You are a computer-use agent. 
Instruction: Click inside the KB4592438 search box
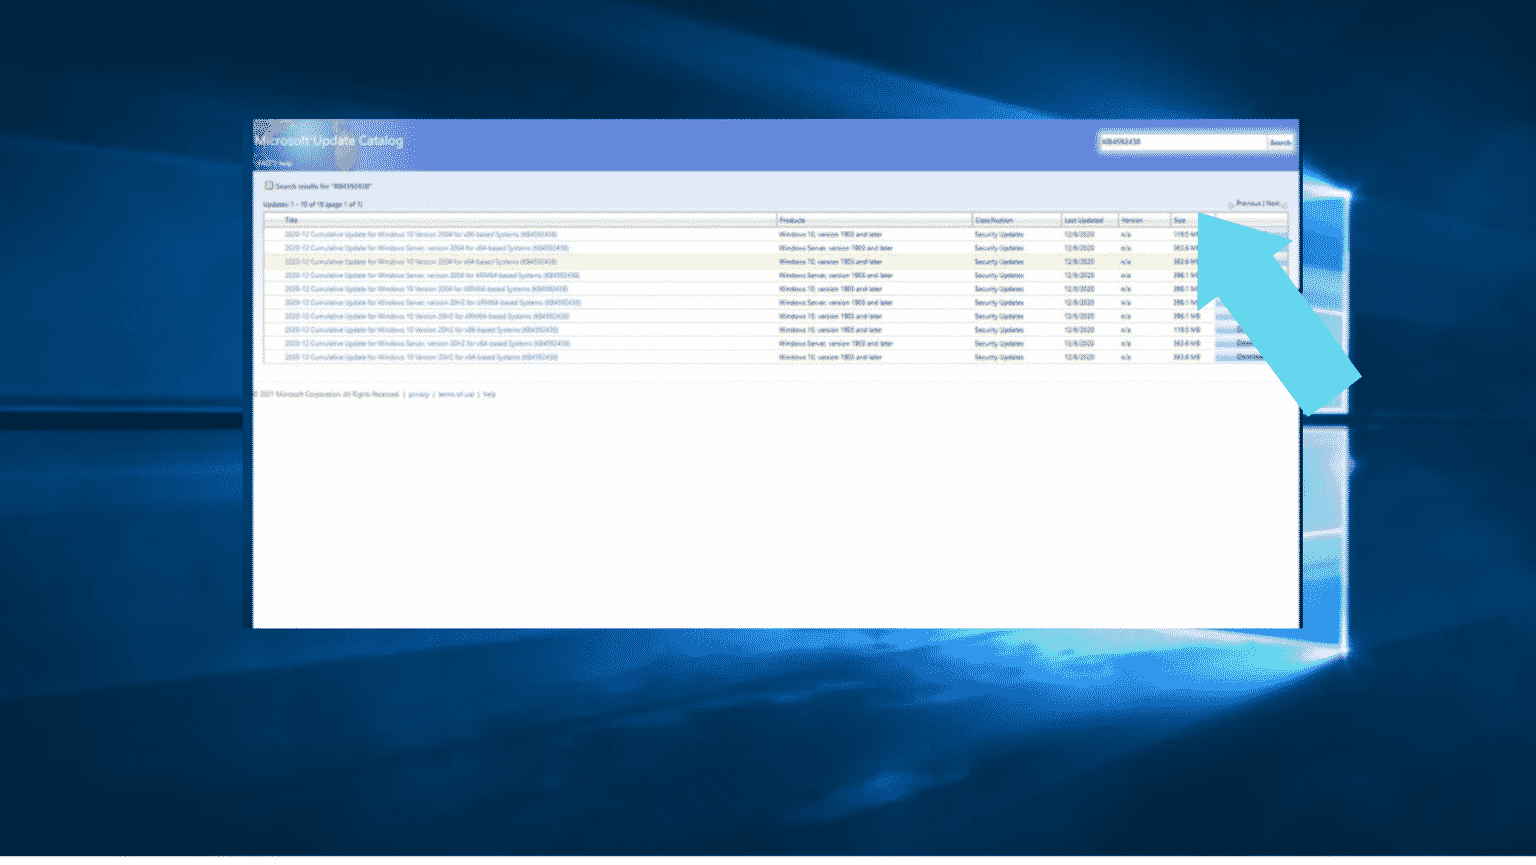pos(1182,142)
